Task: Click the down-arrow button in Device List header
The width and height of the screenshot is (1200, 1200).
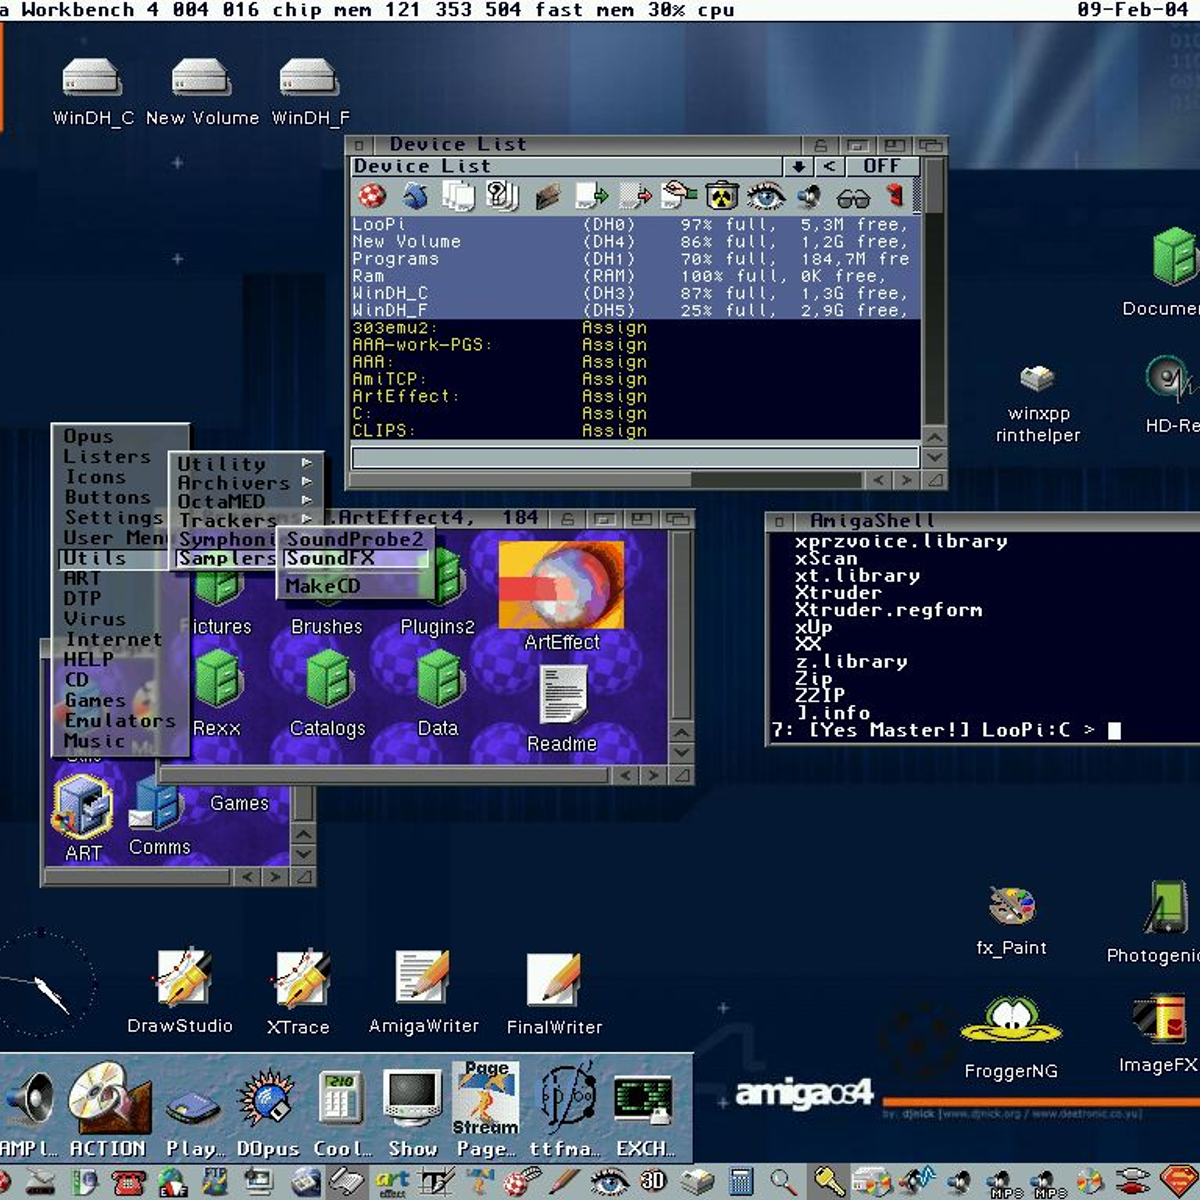Action: click(x=798, y=166)
